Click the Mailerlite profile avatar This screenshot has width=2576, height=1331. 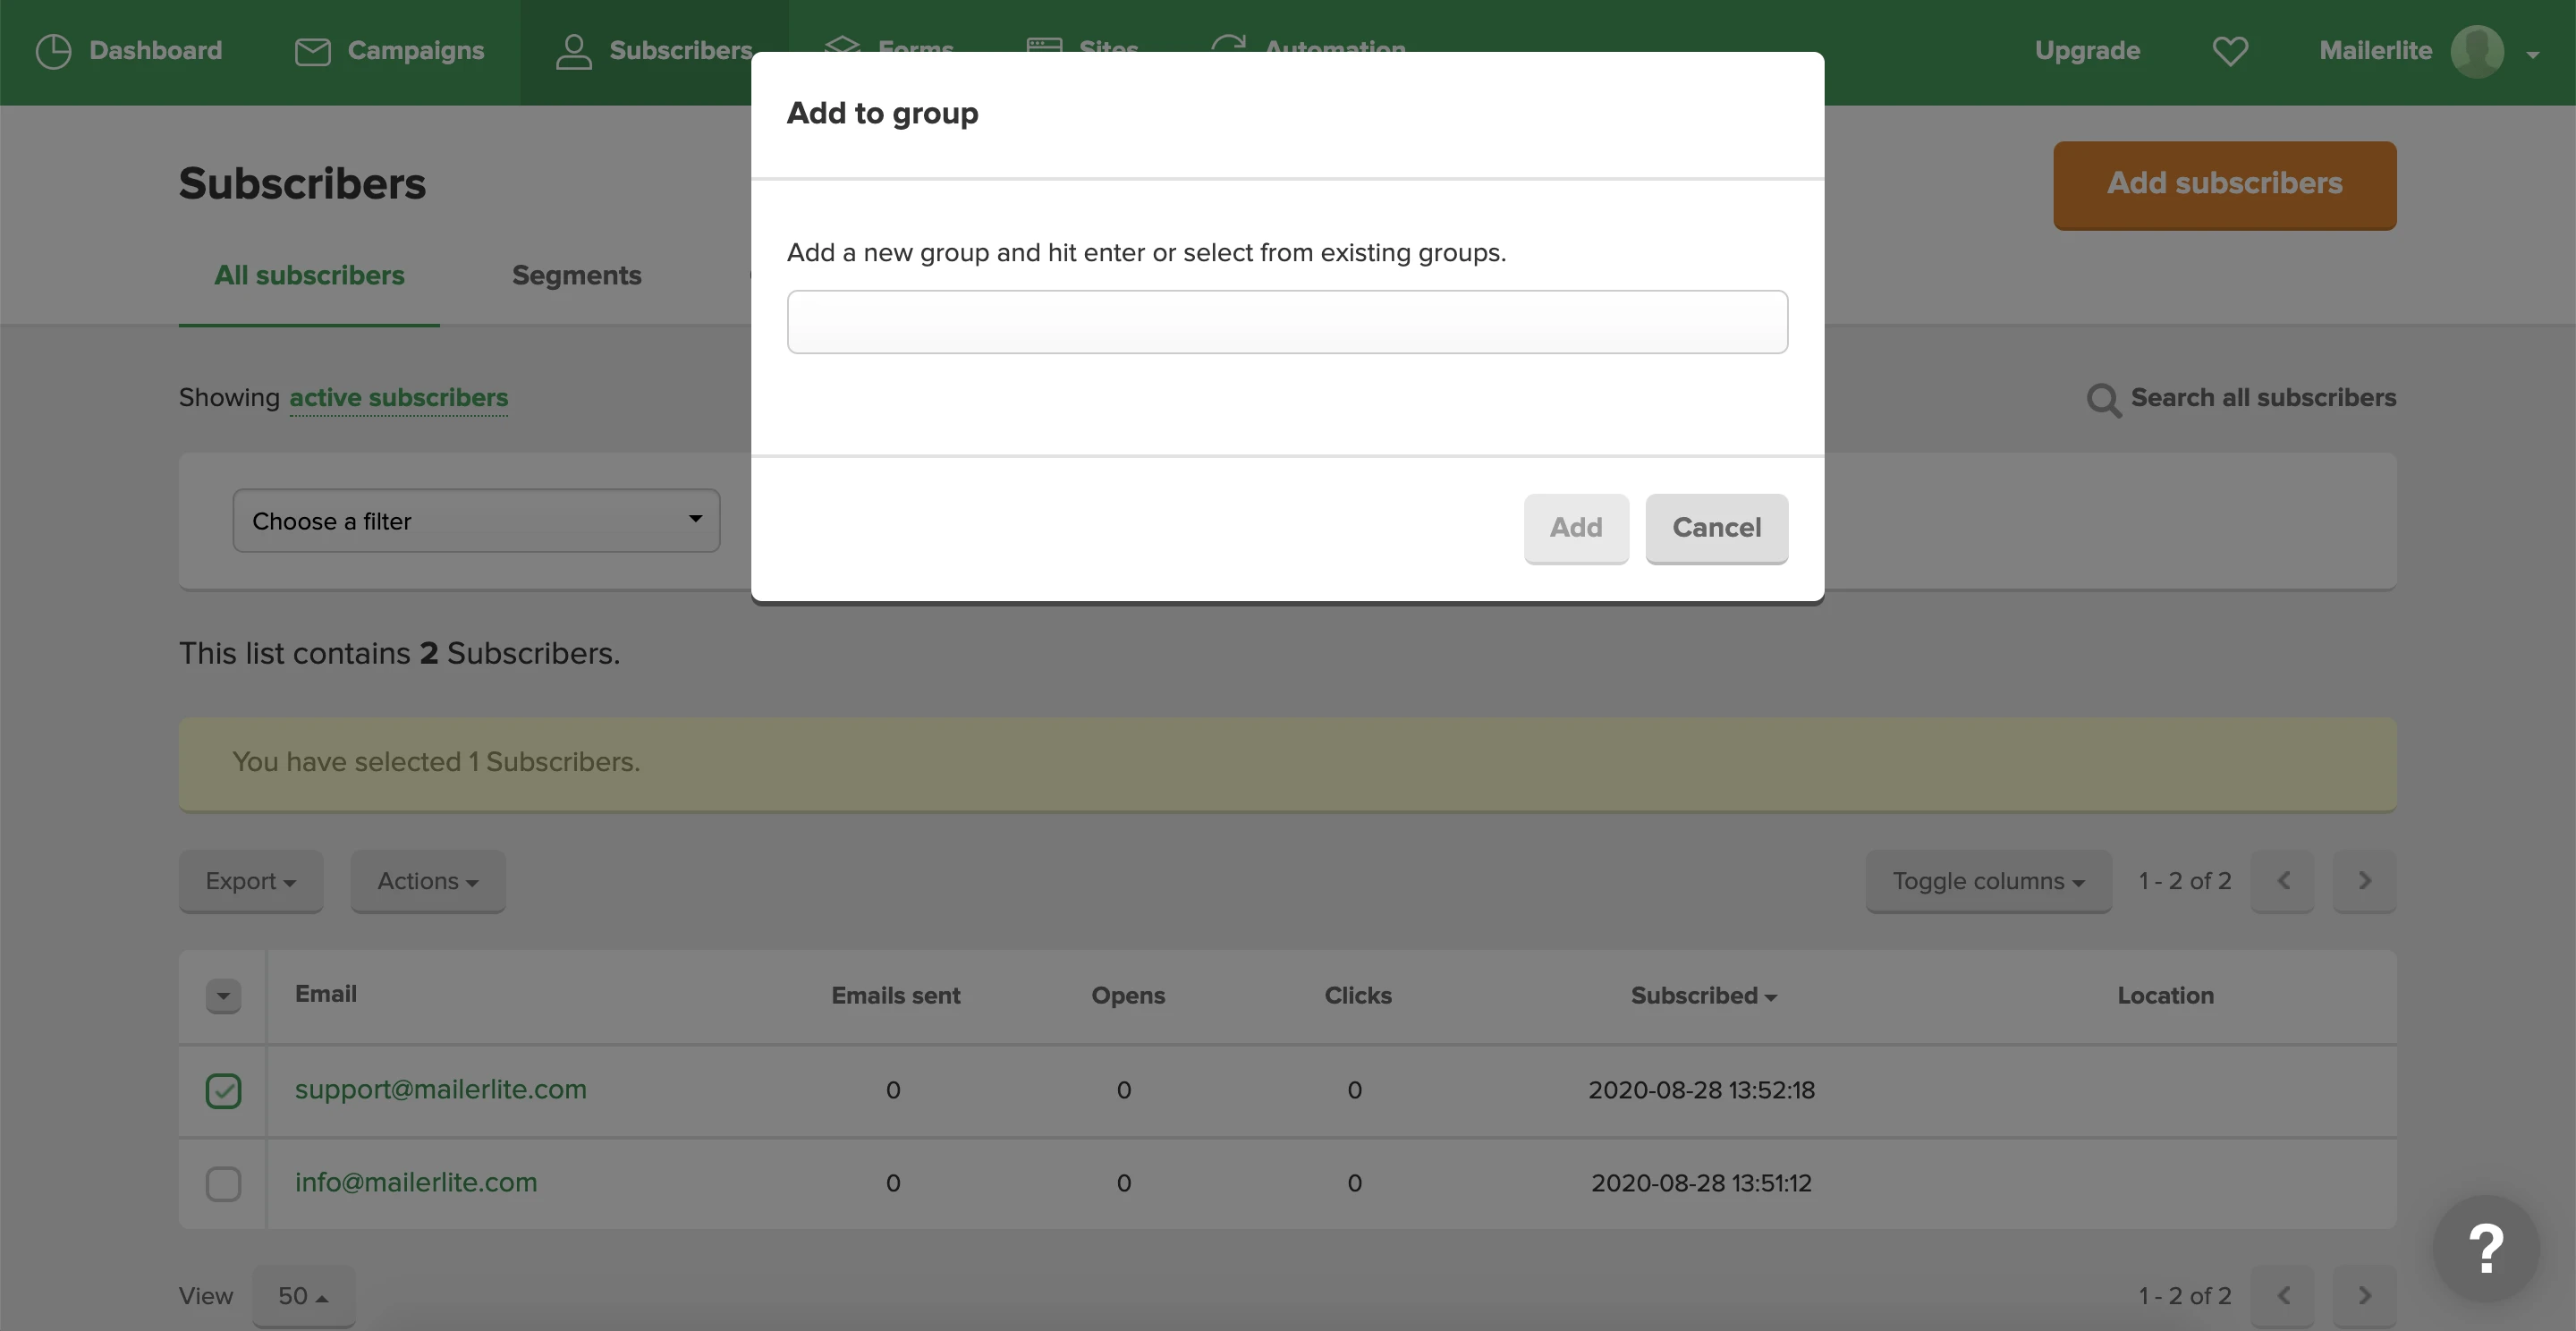(2476, 51)
